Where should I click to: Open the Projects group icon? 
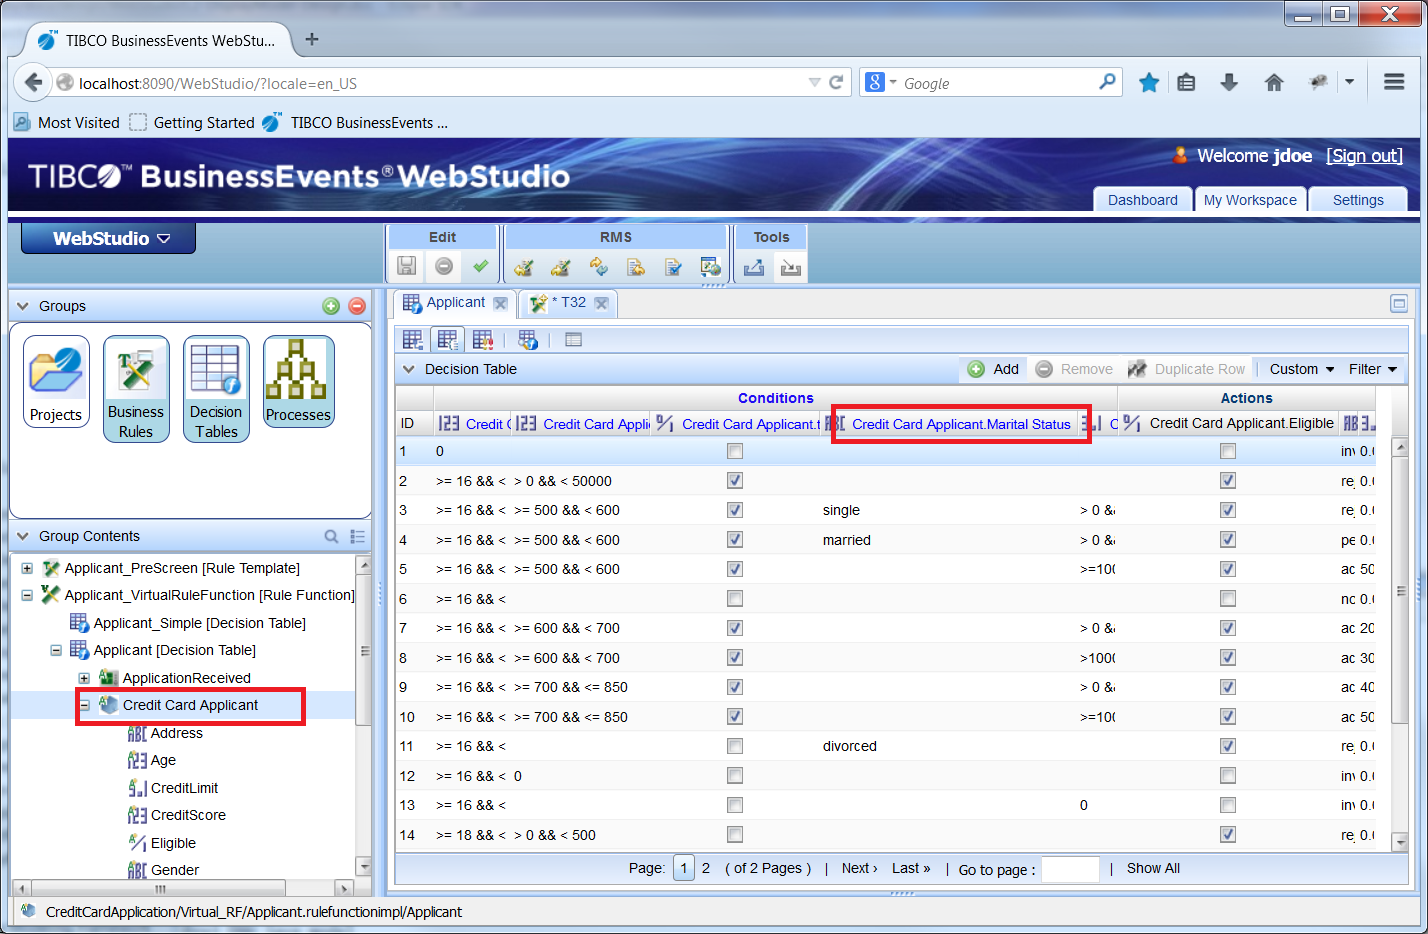56,381
